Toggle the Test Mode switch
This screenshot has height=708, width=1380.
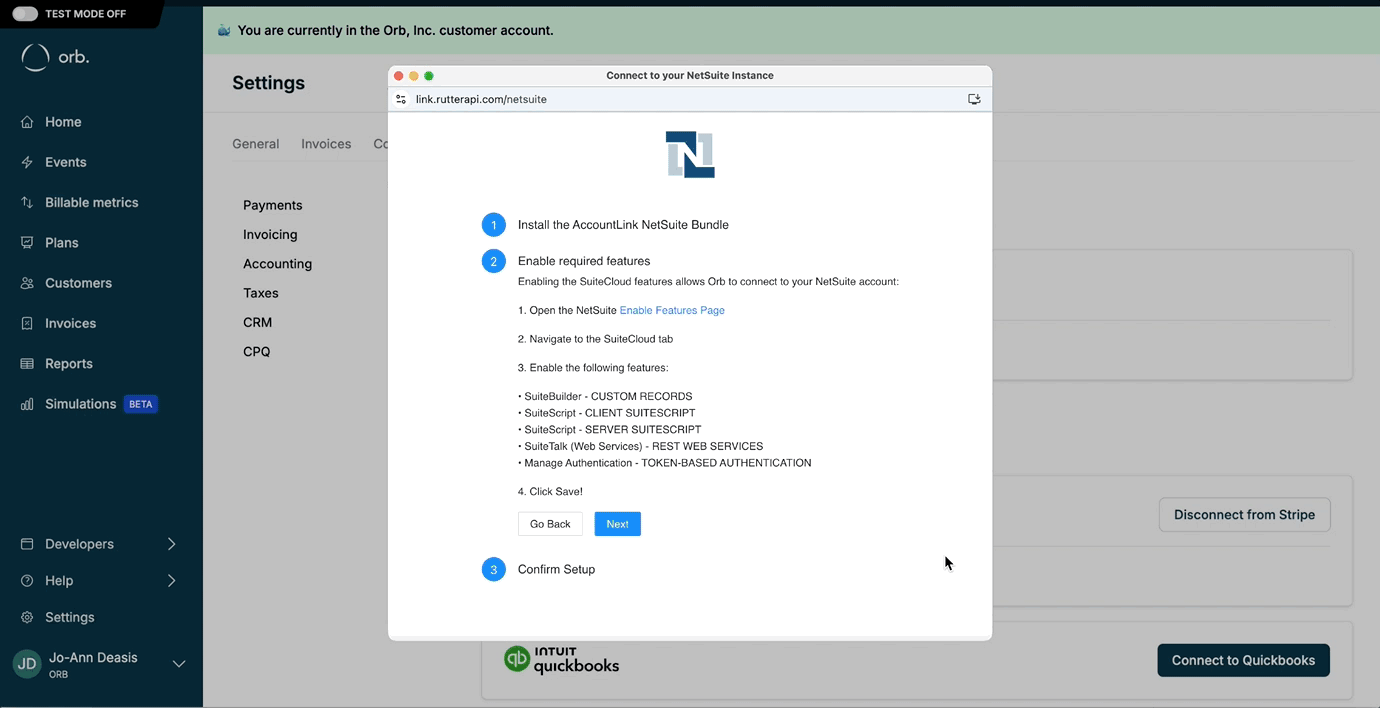(25, 14)
